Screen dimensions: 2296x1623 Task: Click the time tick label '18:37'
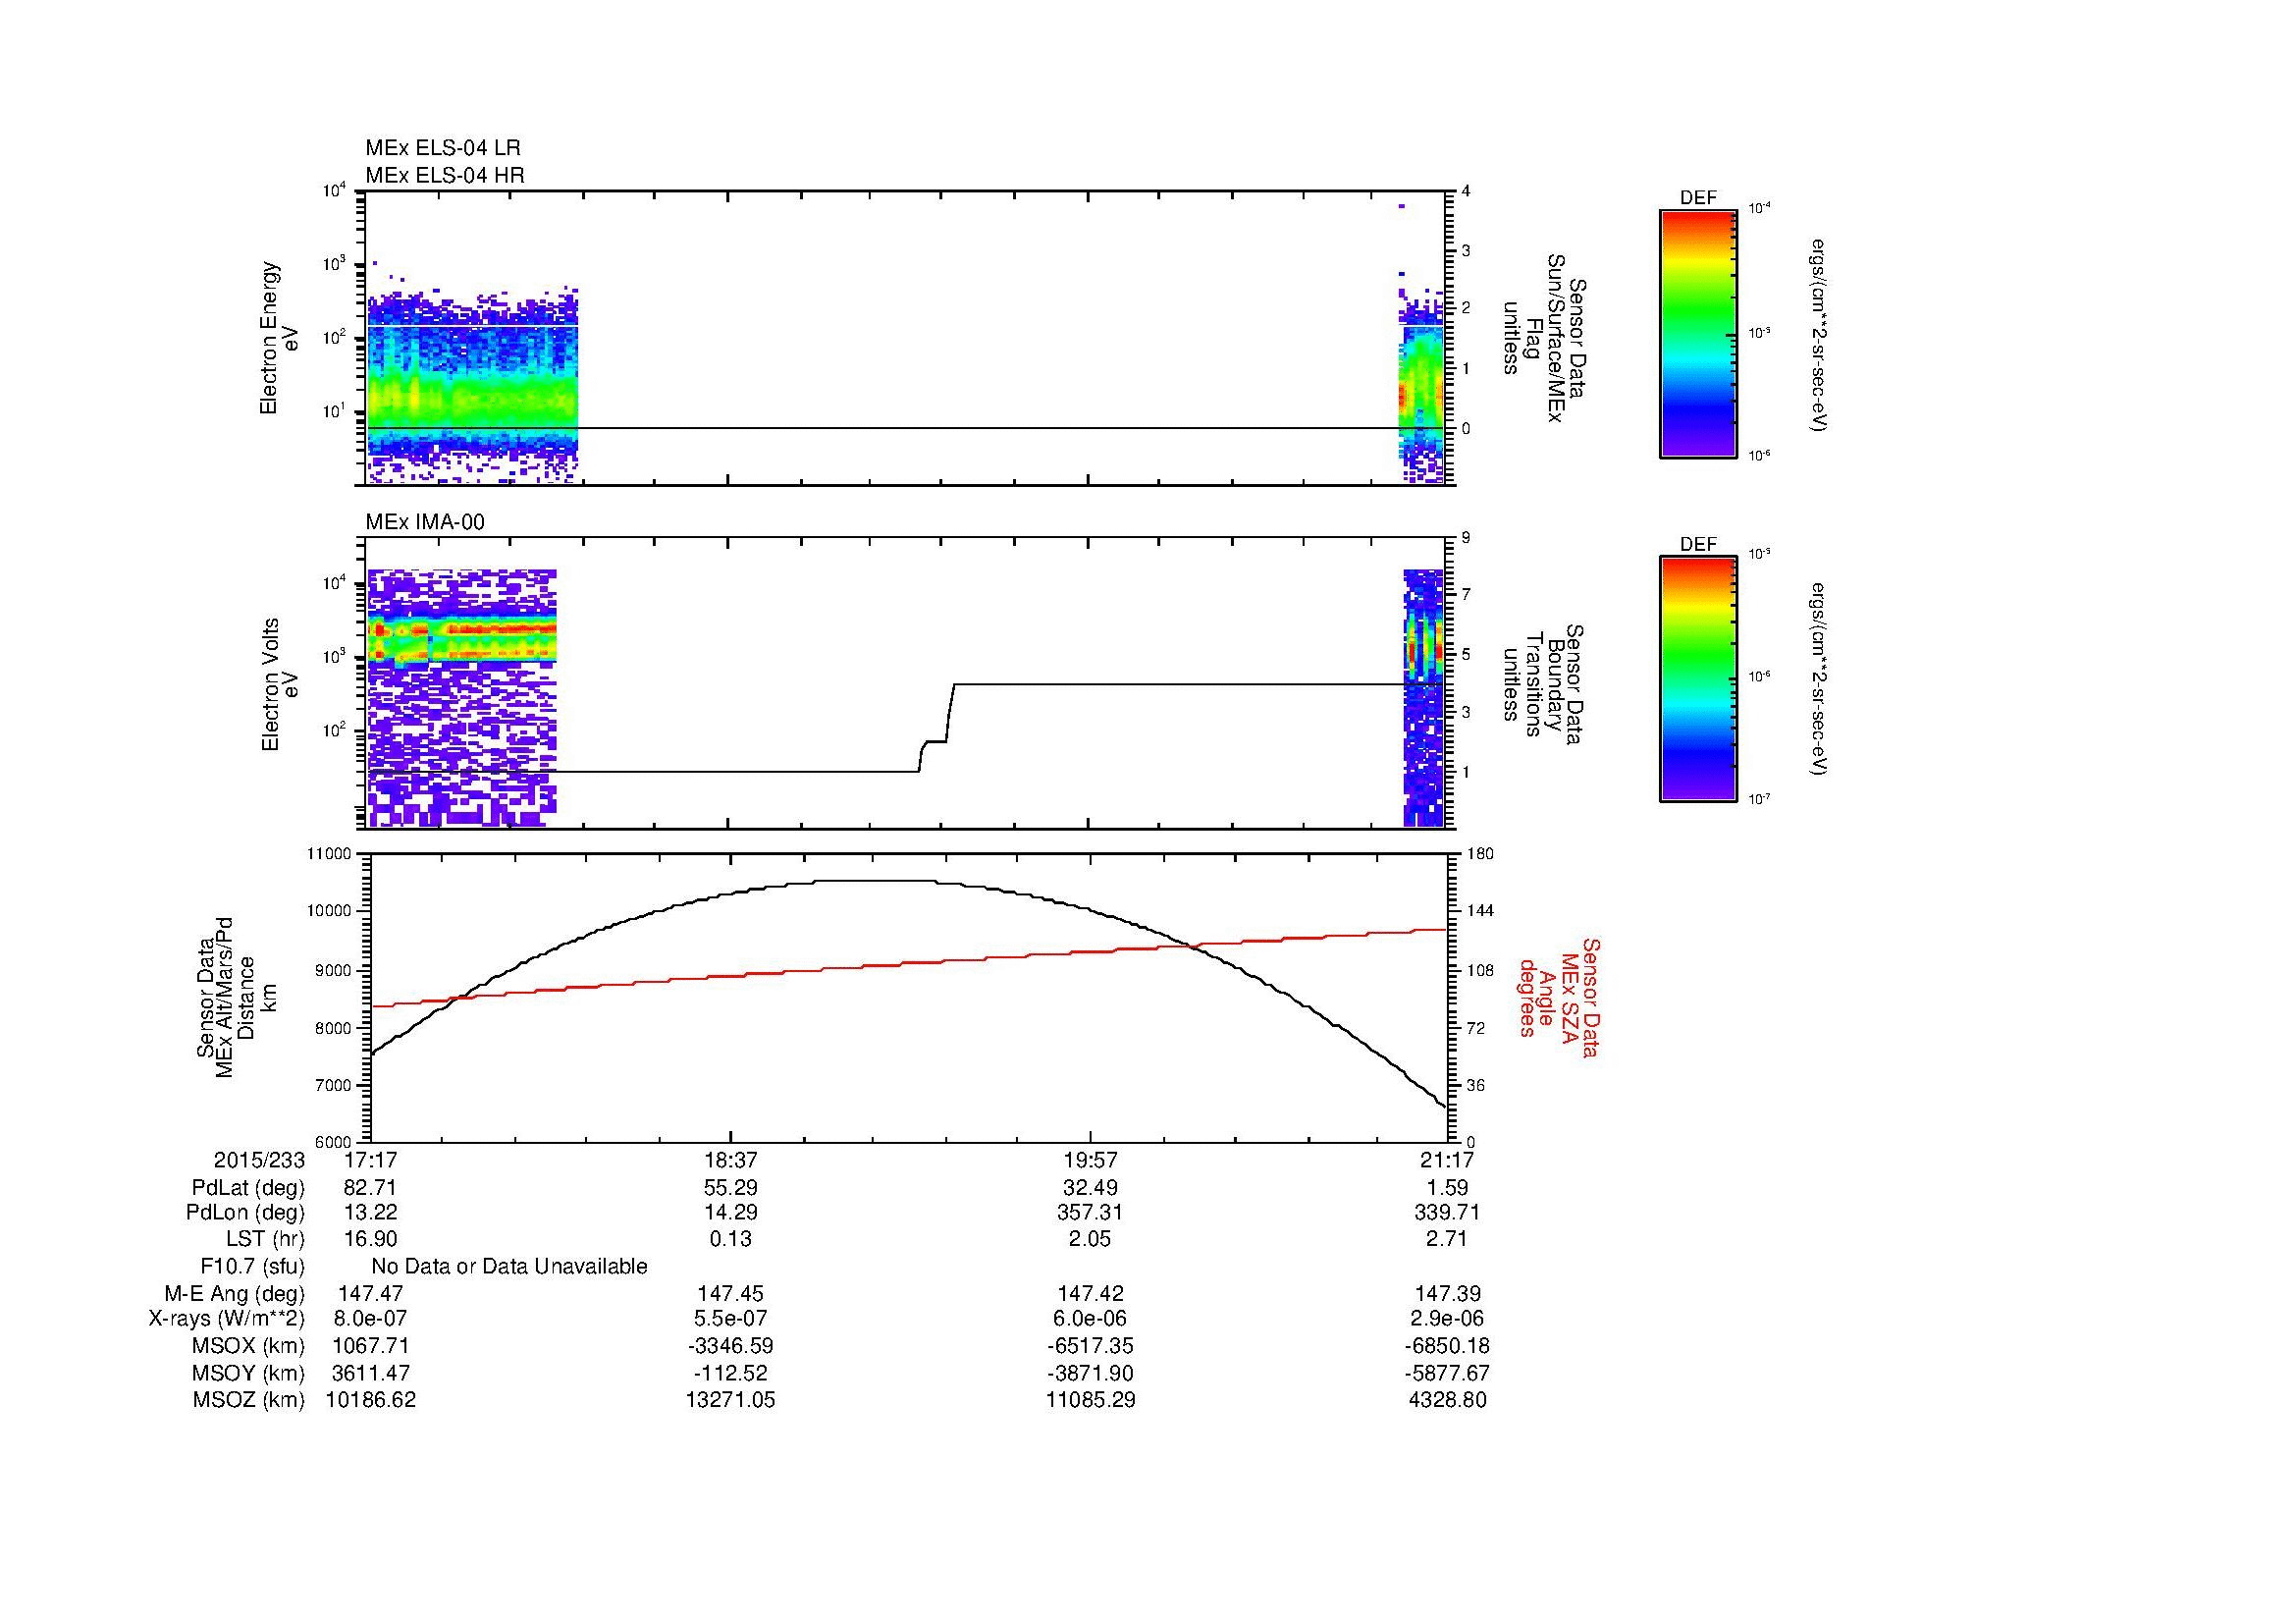click(731, 1160)
